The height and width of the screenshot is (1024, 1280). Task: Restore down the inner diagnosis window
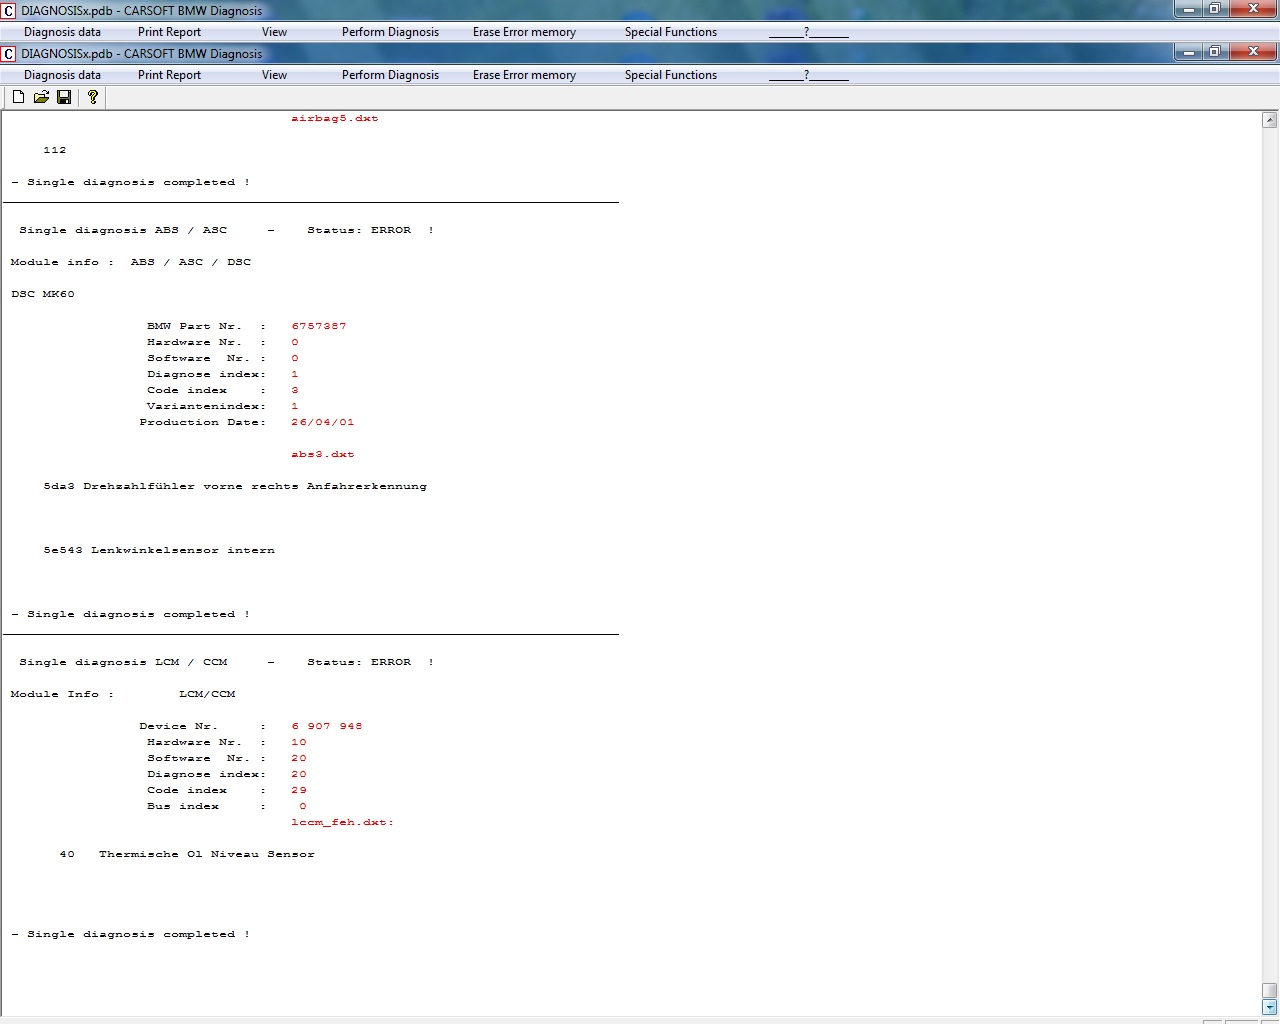(1214, 51)
